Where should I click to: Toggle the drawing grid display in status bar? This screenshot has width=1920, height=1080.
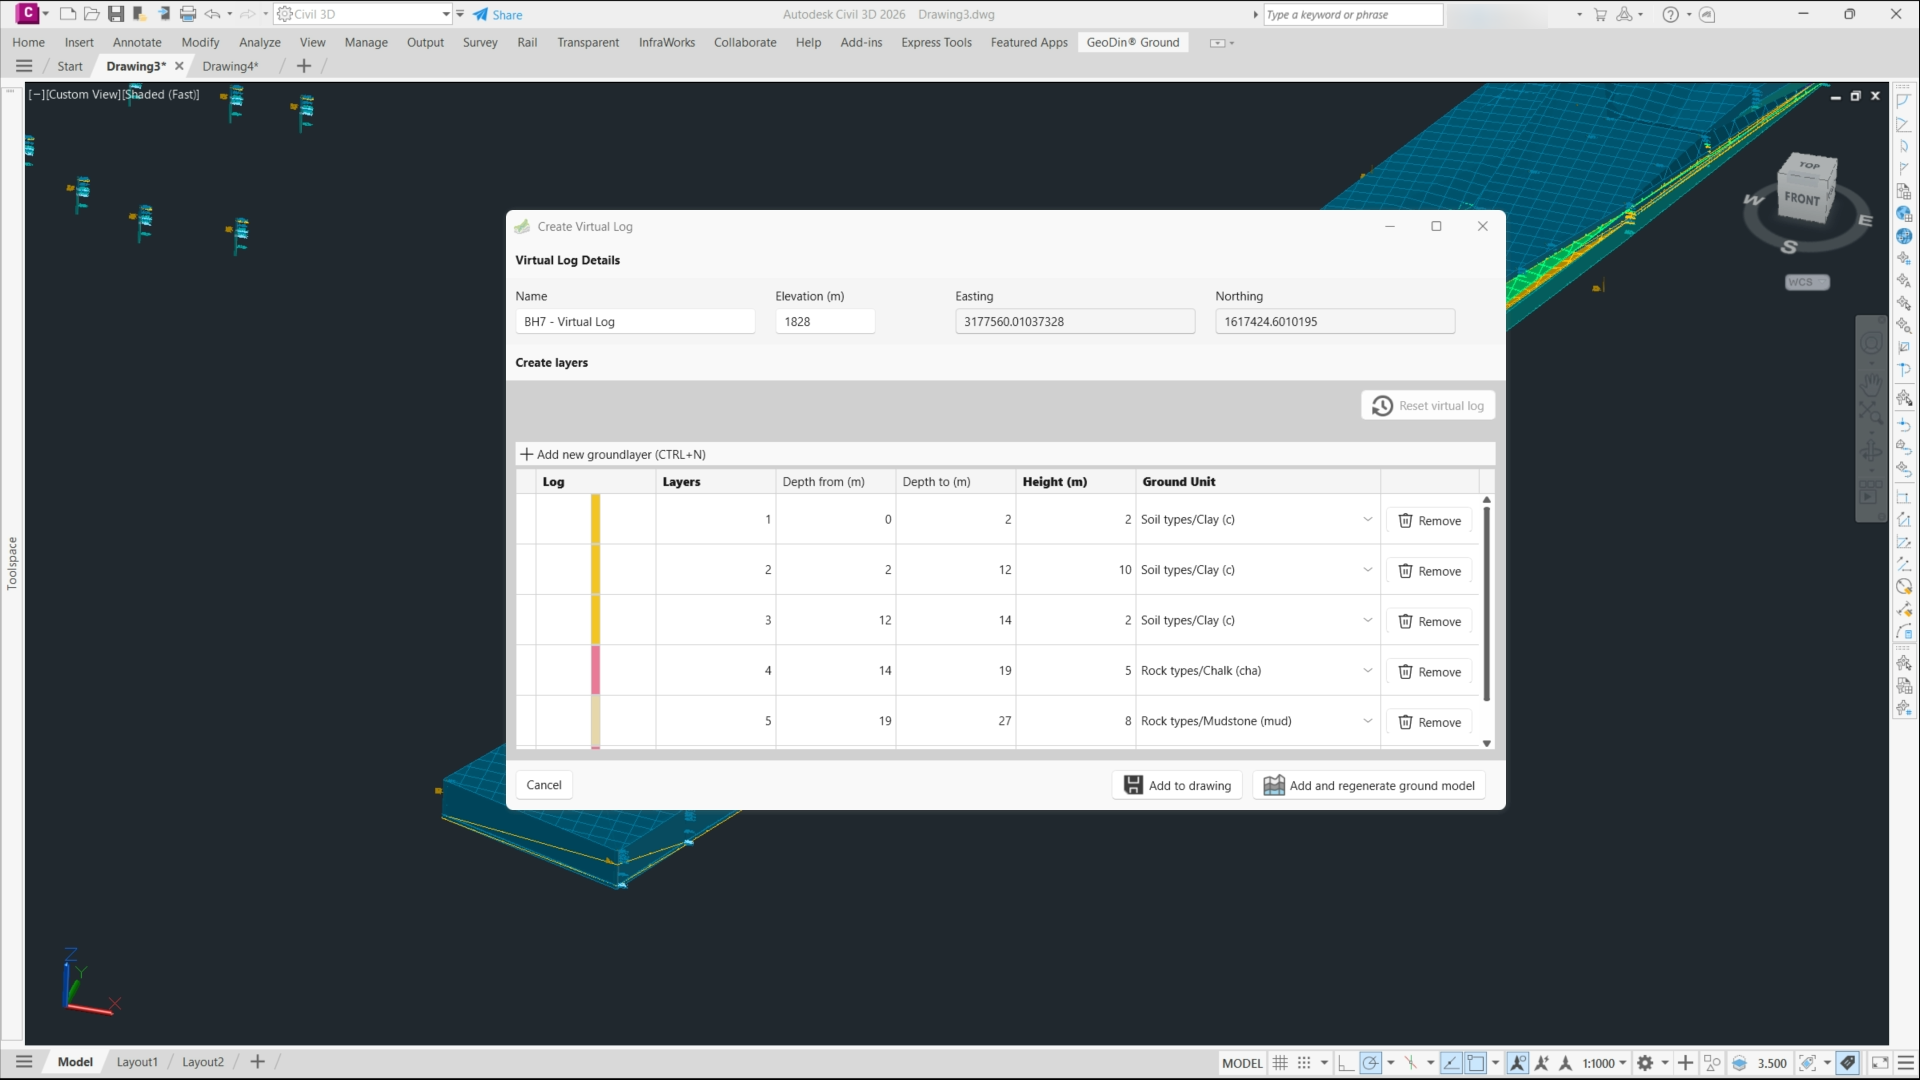pos(1280,1063)
